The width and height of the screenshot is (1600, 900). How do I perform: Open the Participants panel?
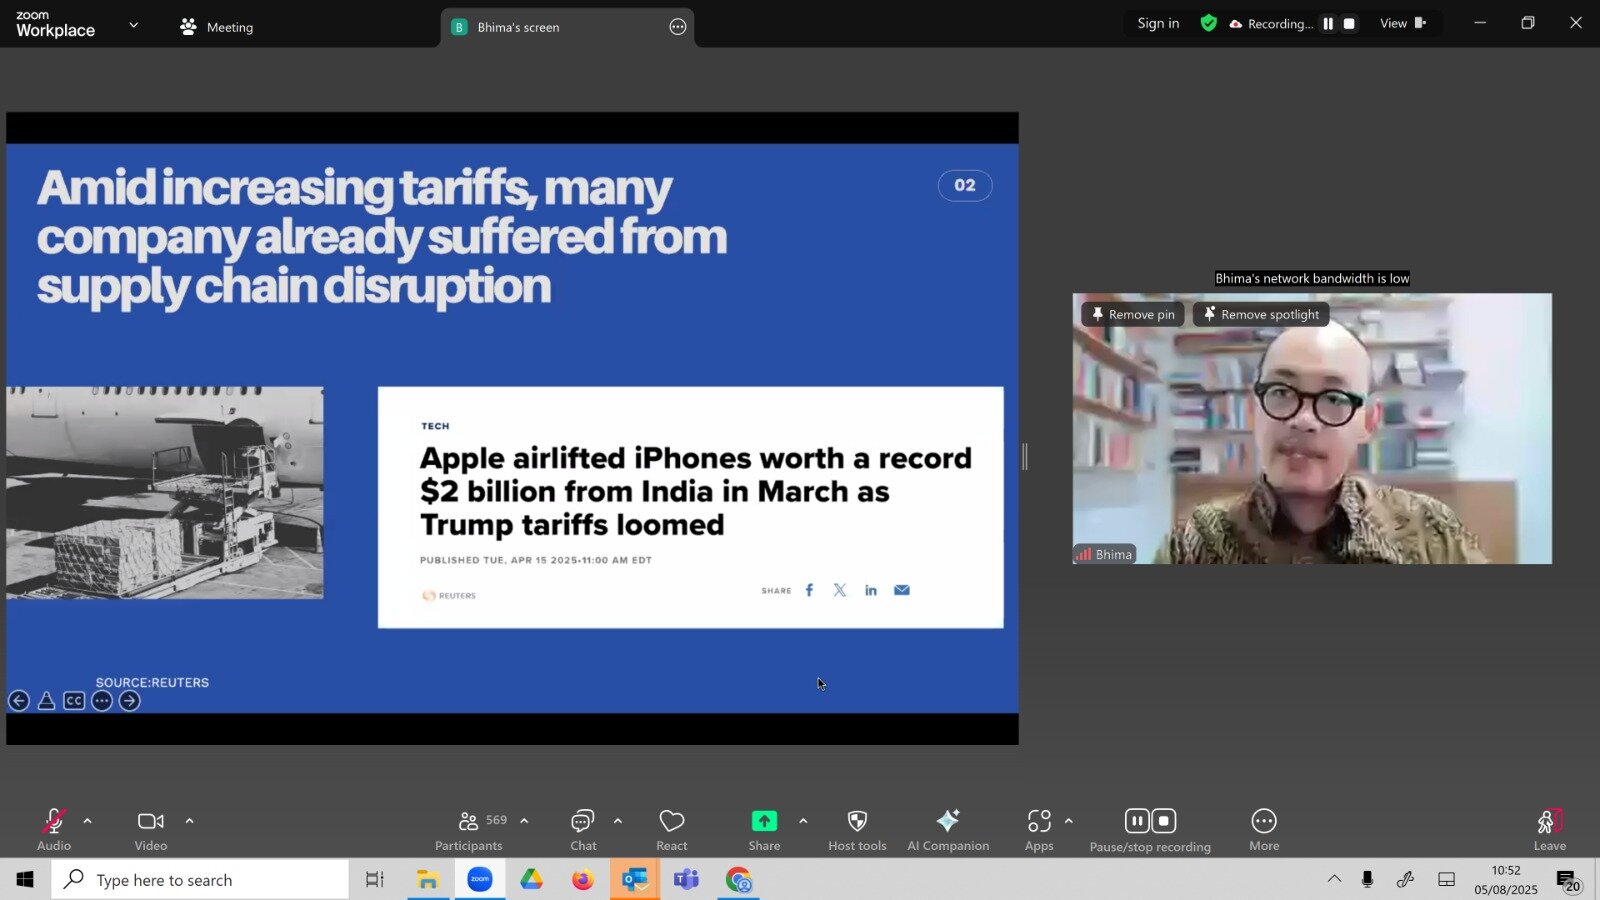click(x=469, y=829)
